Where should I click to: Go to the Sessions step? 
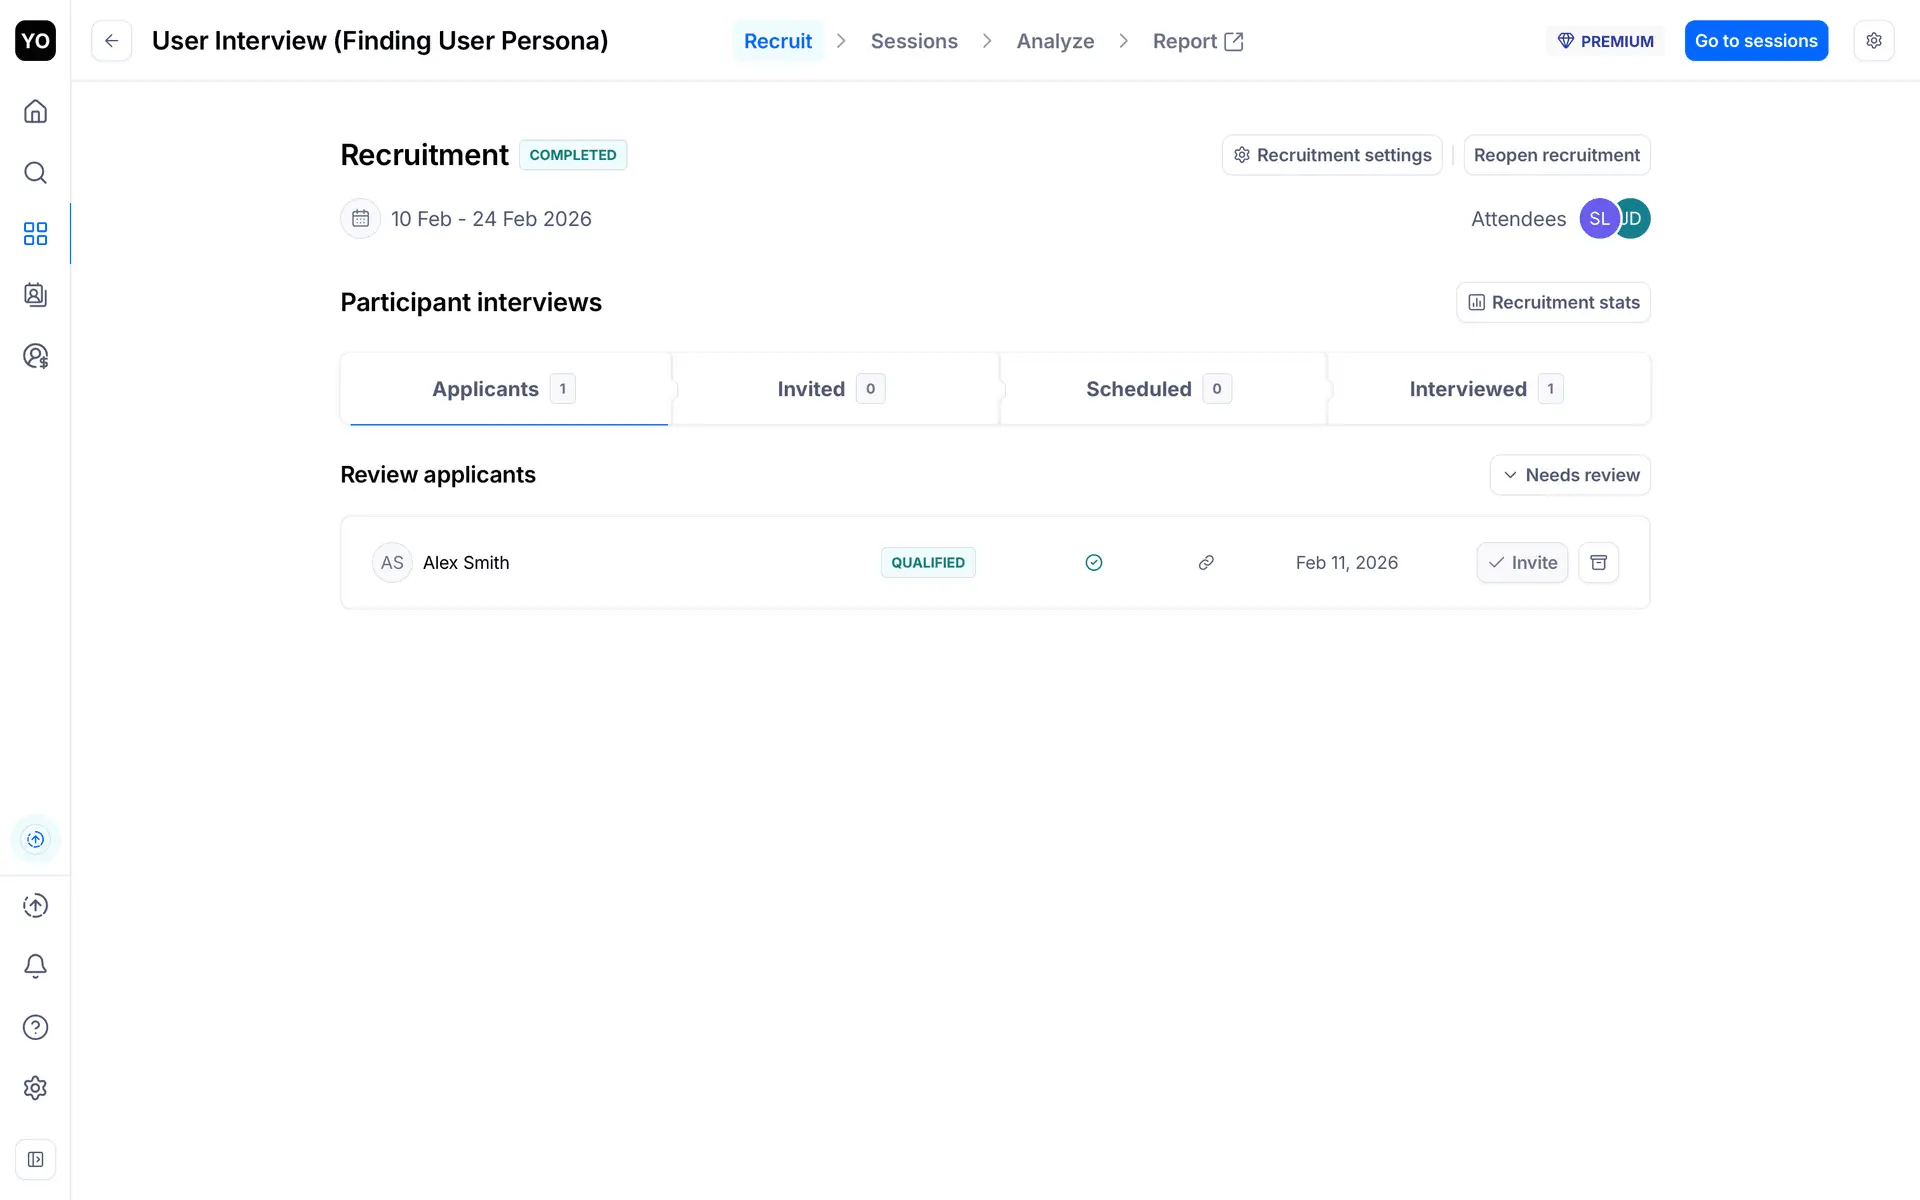pos(914,41)
